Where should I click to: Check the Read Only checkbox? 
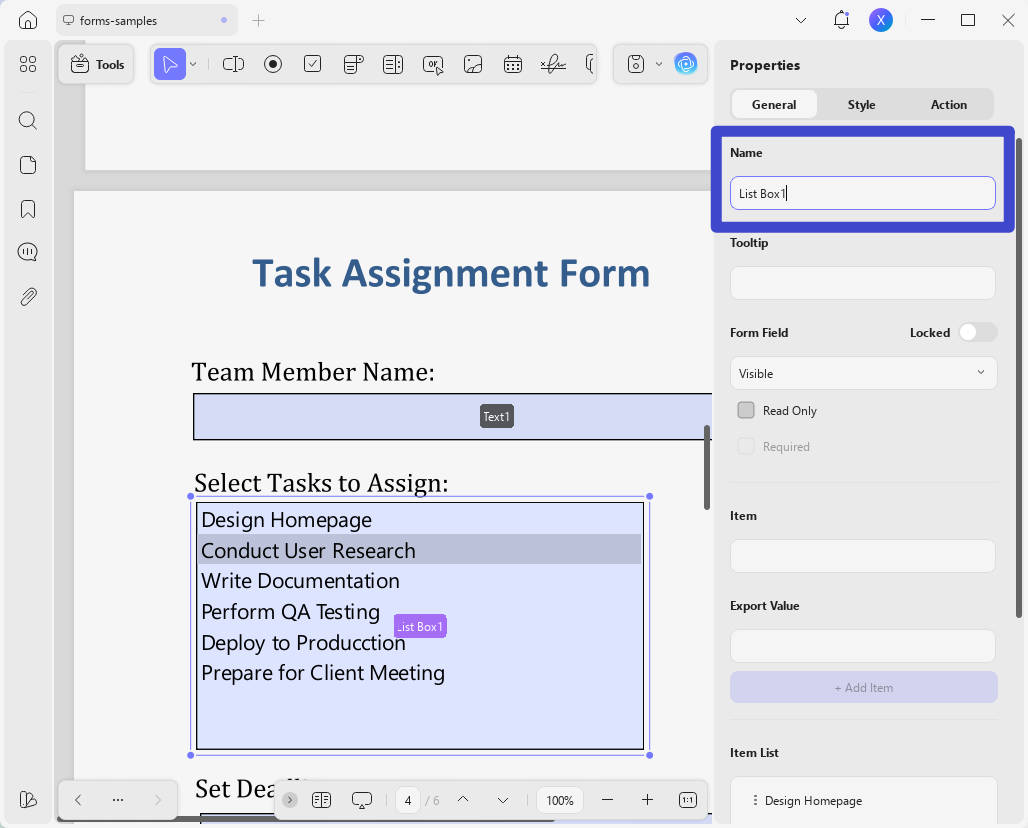click(x=745, y=410)
